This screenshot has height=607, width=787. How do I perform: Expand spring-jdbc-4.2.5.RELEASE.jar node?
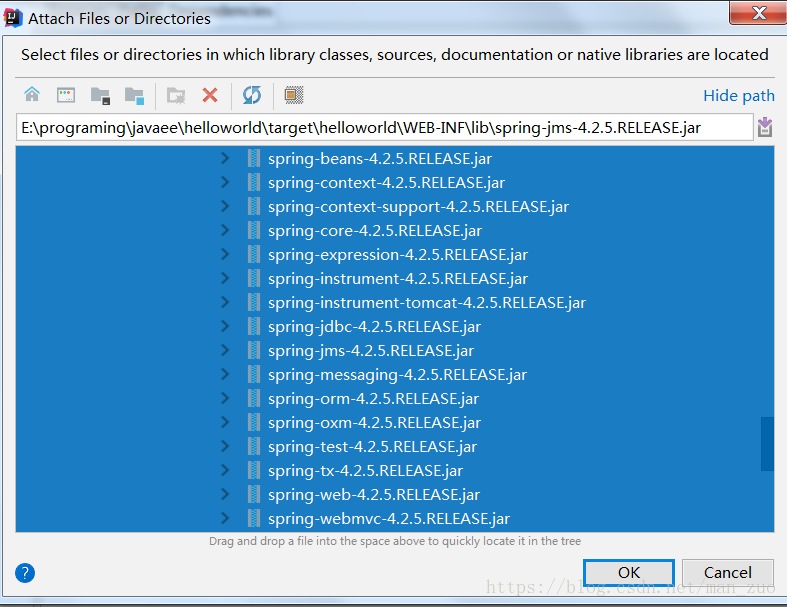(x=225, y=327)
